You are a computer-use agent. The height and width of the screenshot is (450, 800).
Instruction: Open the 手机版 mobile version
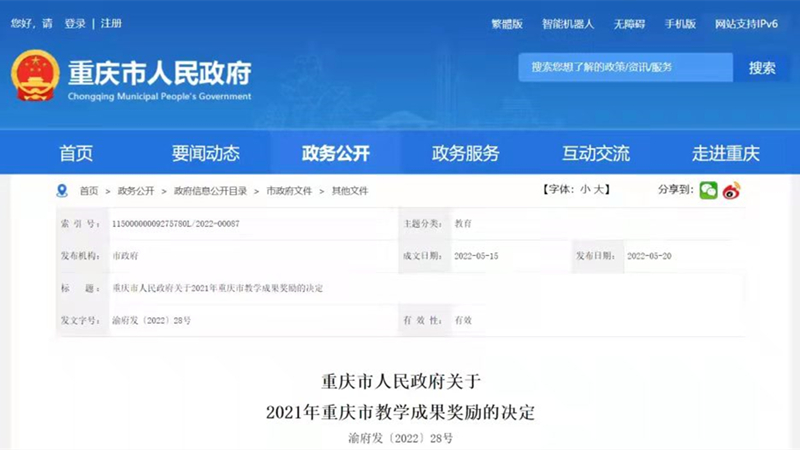tap(680, 24)
